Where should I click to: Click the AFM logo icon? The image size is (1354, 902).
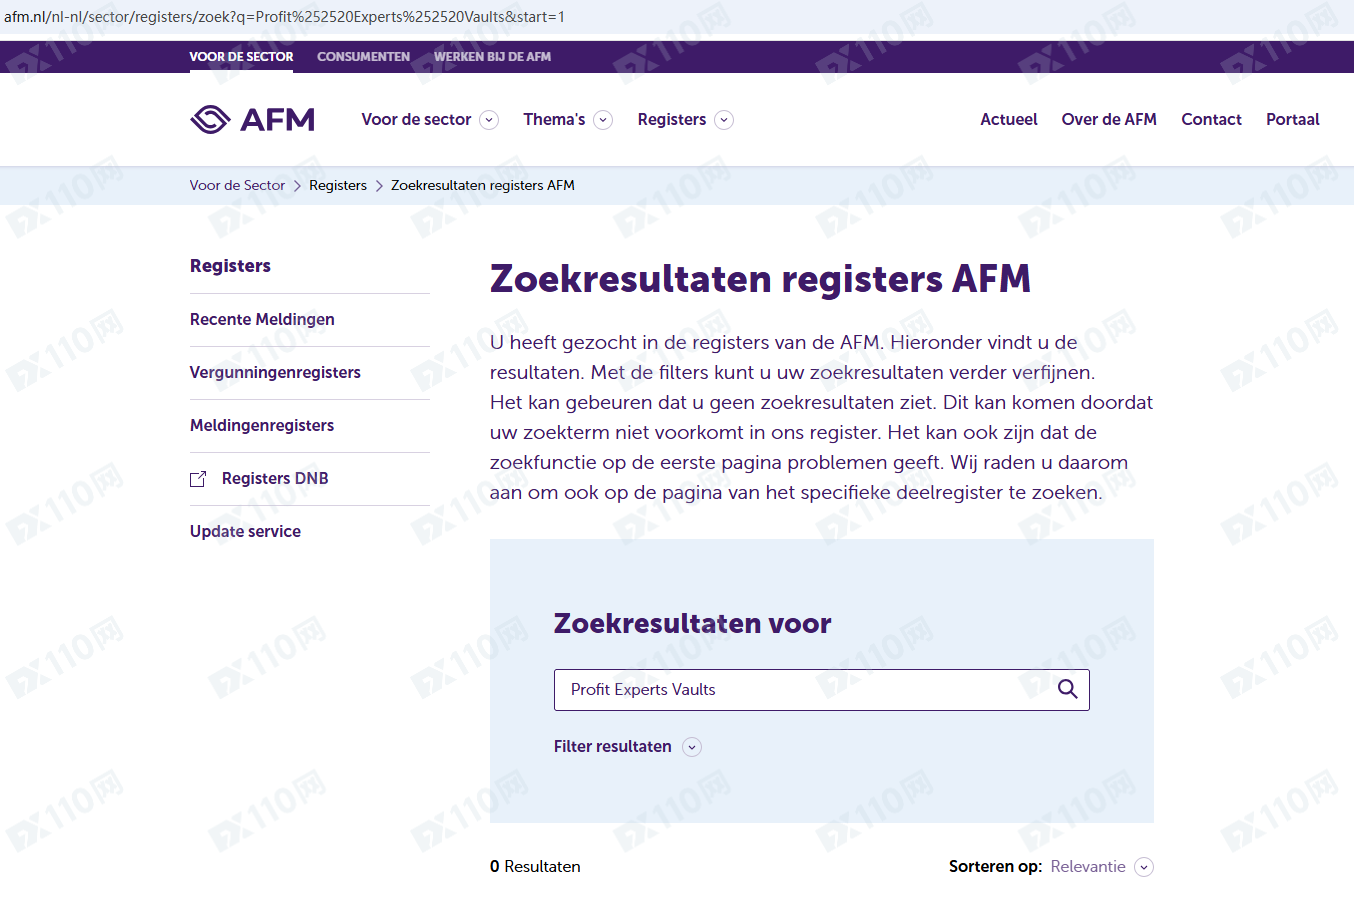pyautogui.click(x=211, y=120)
